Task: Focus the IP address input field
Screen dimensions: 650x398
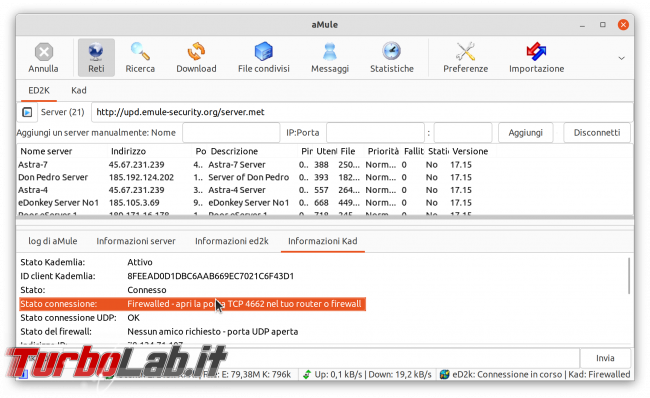Action: (375, 133)
